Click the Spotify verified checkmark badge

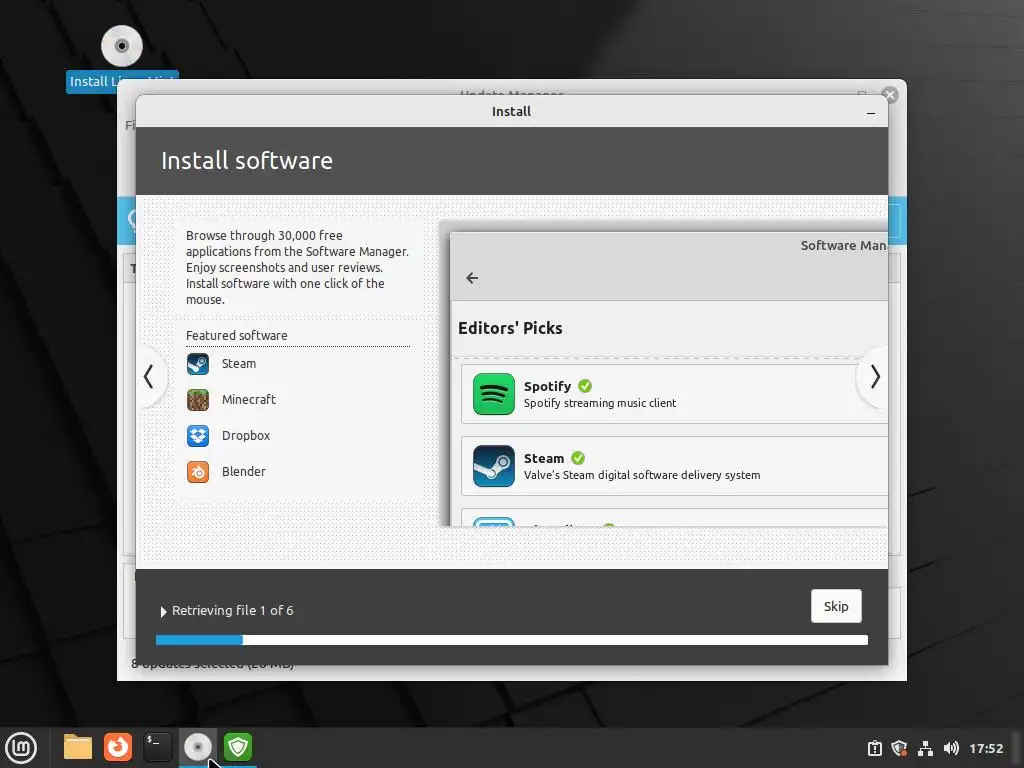(x=585, y=386)
